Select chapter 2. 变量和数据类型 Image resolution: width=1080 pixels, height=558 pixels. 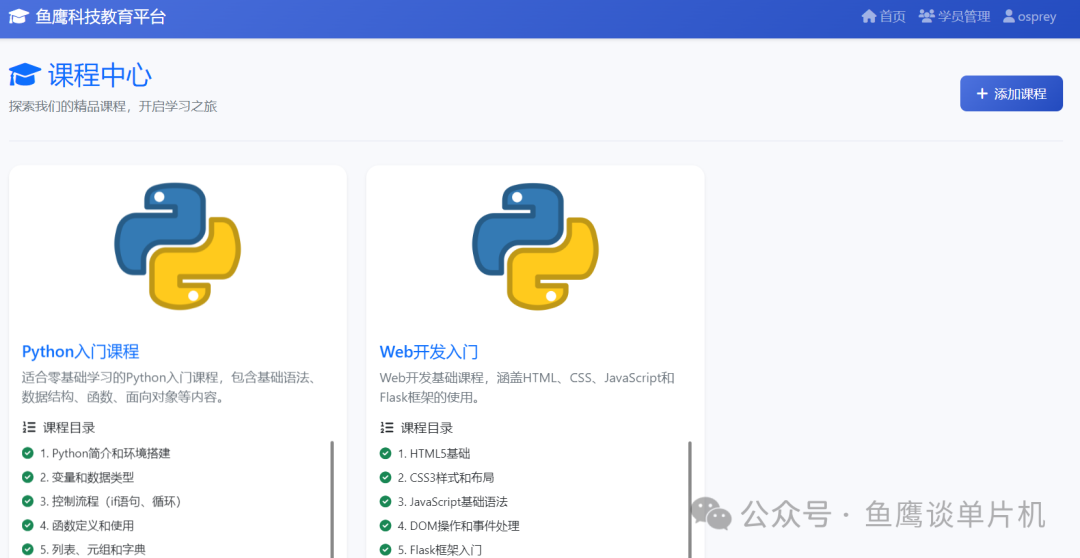point(87,477)
